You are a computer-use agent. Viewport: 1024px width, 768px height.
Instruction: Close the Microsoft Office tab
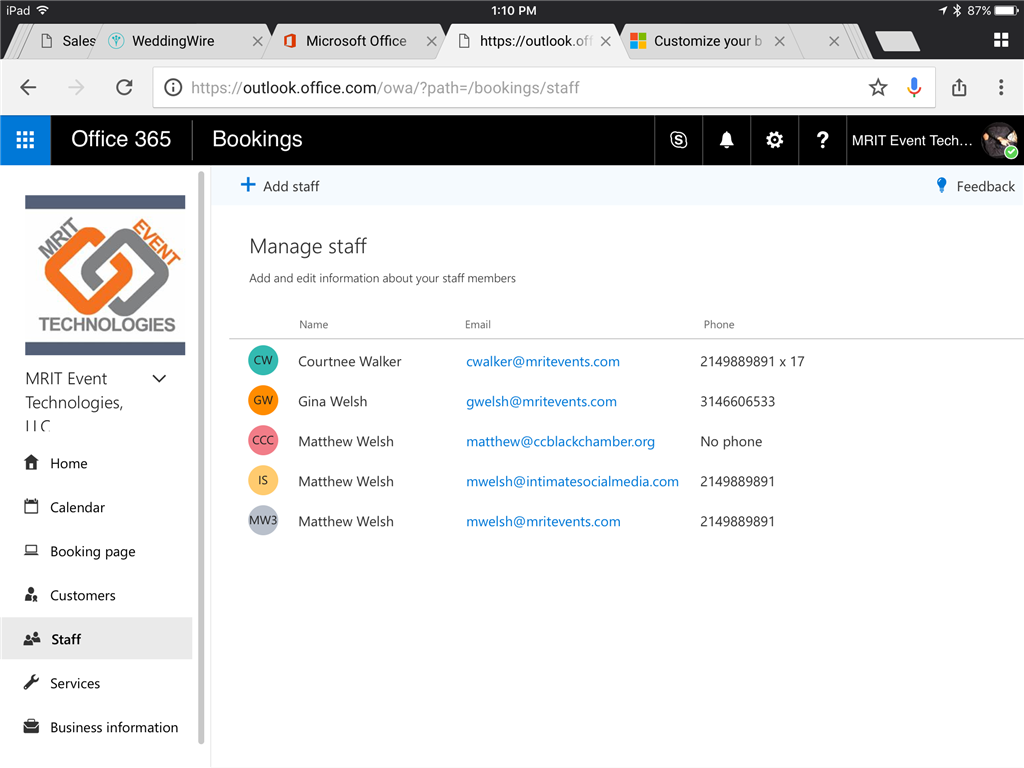[x=431, y=41]
